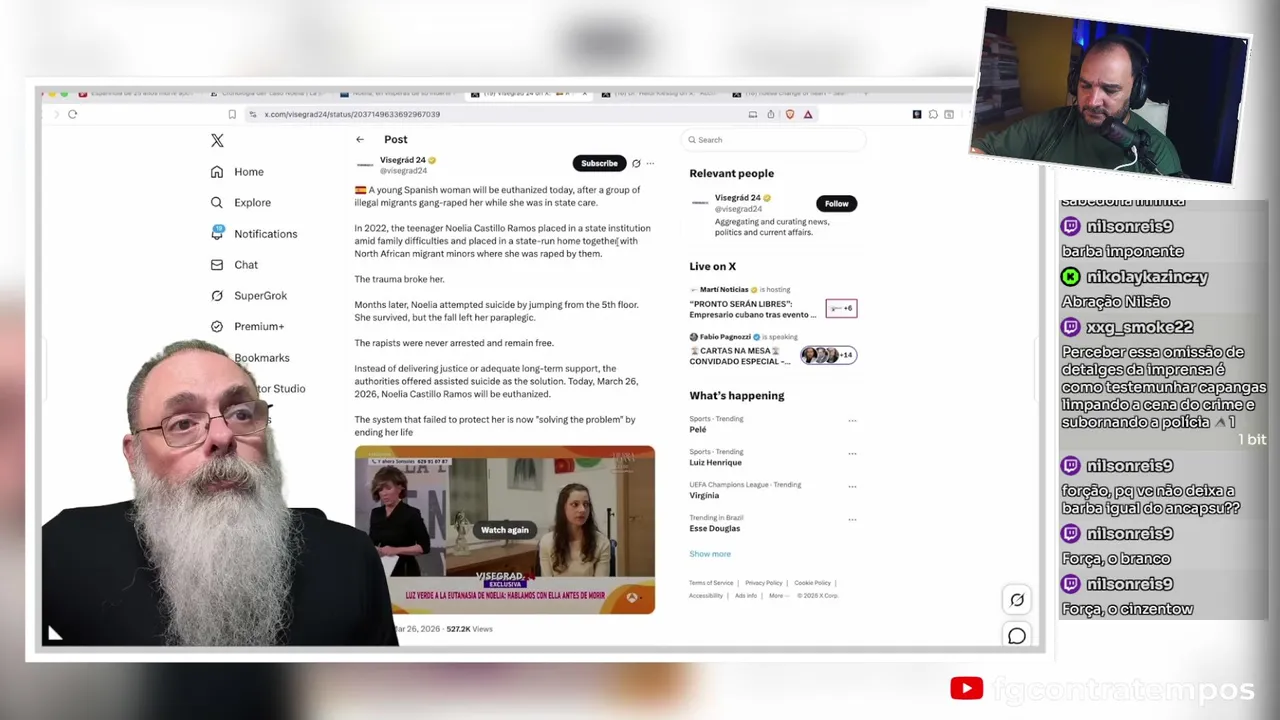Go back using the Post arrow
Screen dimensions: 1280x720
(x=360, y=140)
